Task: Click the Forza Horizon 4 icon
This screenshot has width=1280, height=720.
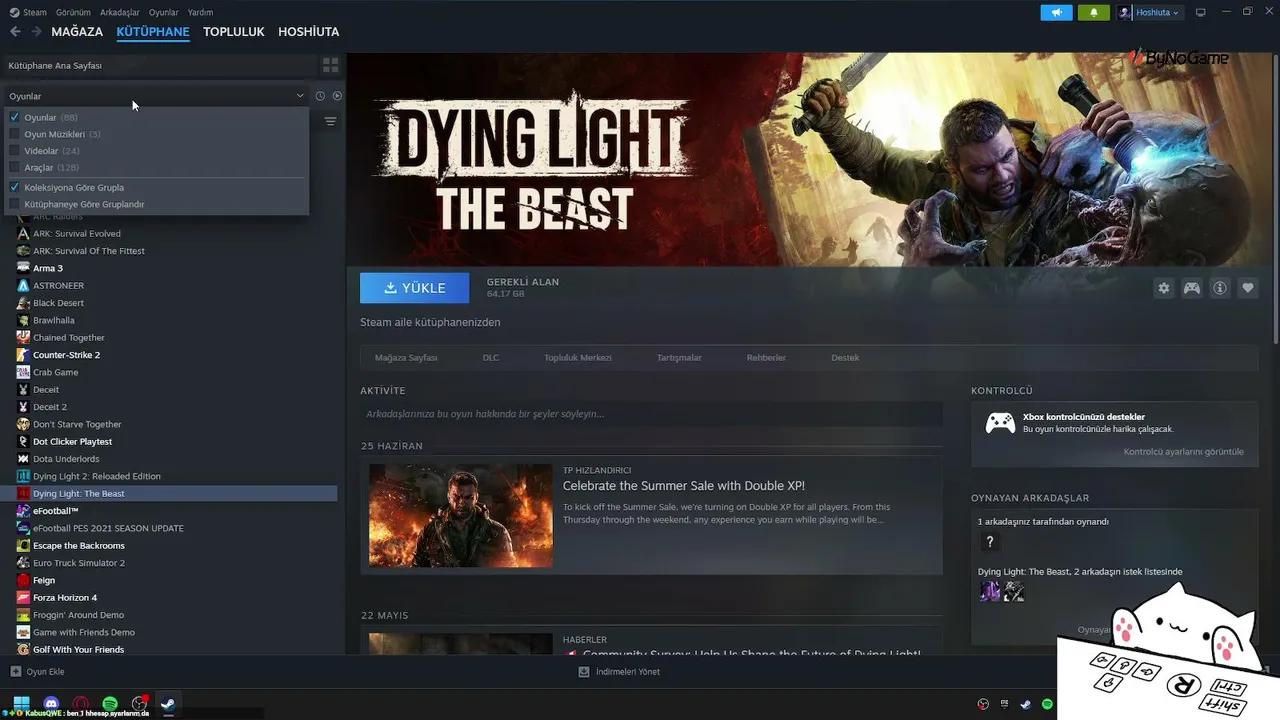Action: pos(24,597)
